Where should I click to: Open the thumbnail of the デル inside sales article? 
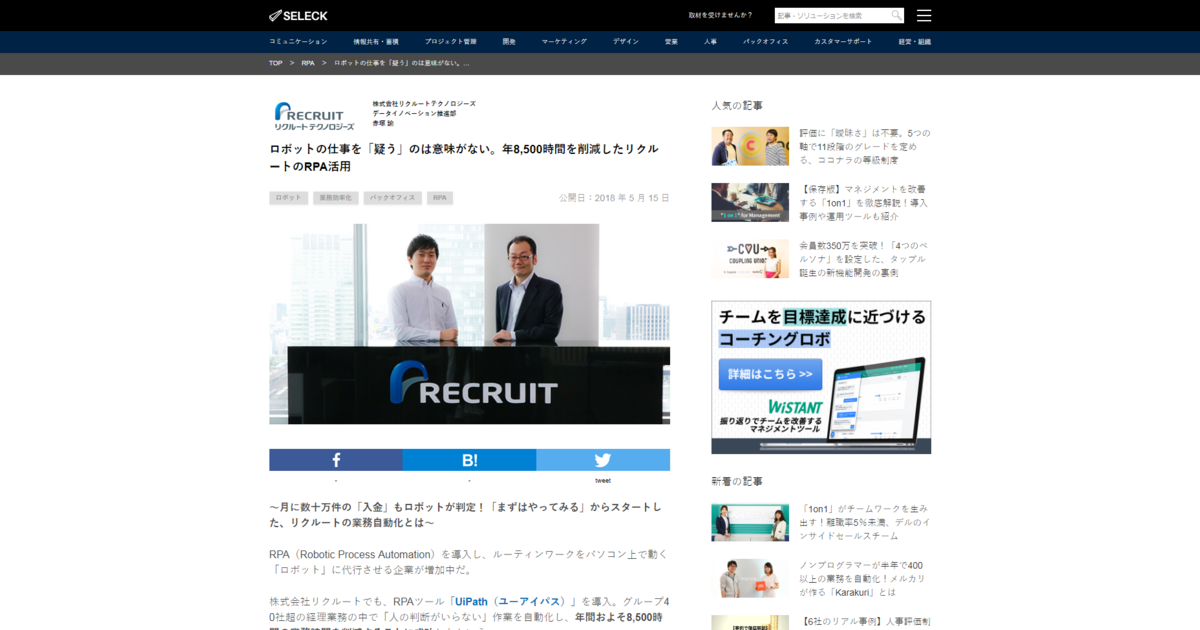pyautogui.click(x=750, y=522)
